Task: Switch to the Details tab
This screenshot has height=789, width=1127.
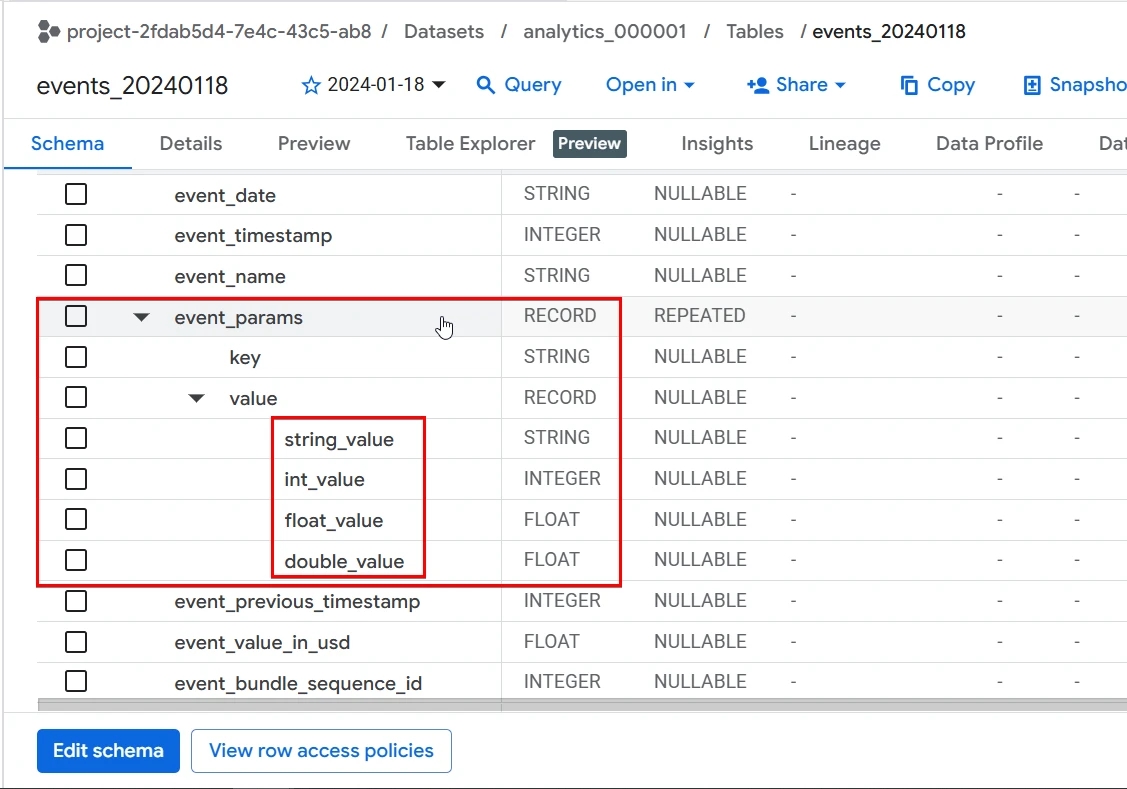Action: [x=190, y=144]
